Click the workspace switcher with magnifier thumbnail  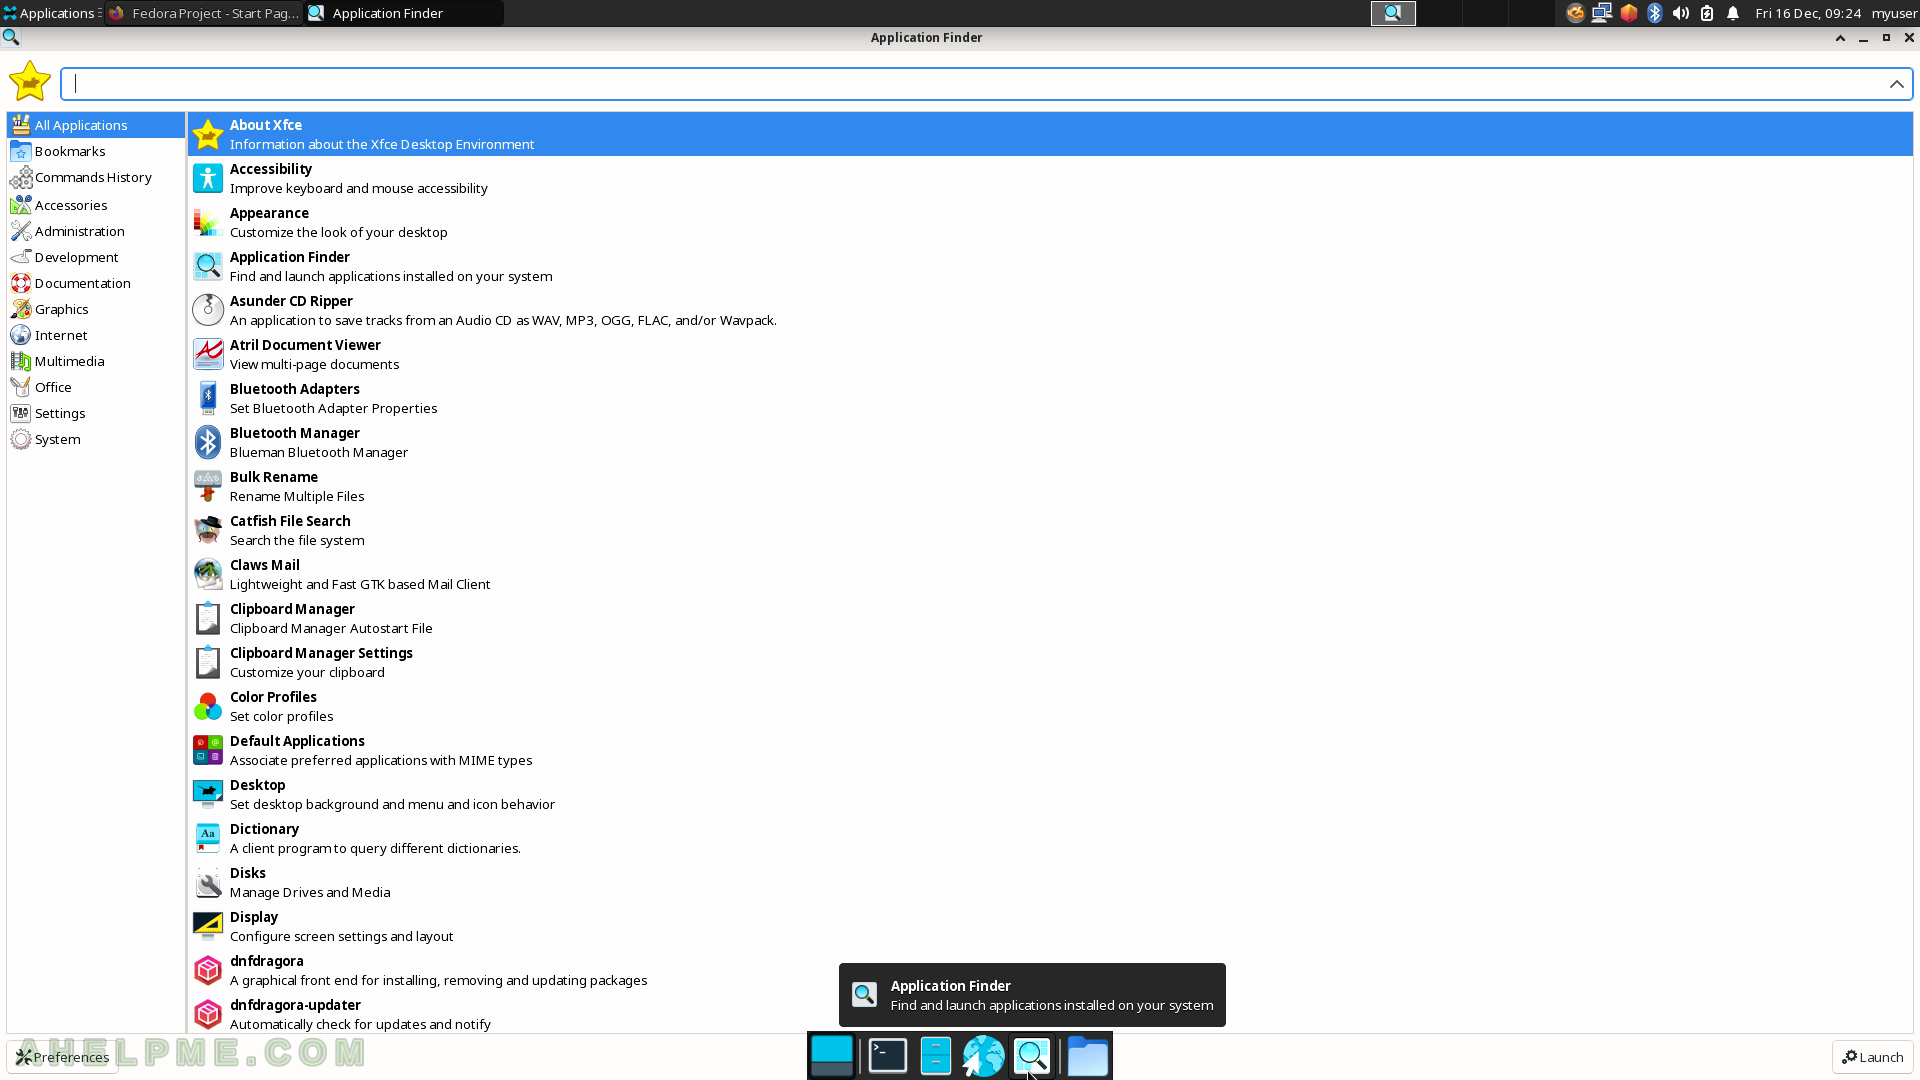[x=1393, y=13]
